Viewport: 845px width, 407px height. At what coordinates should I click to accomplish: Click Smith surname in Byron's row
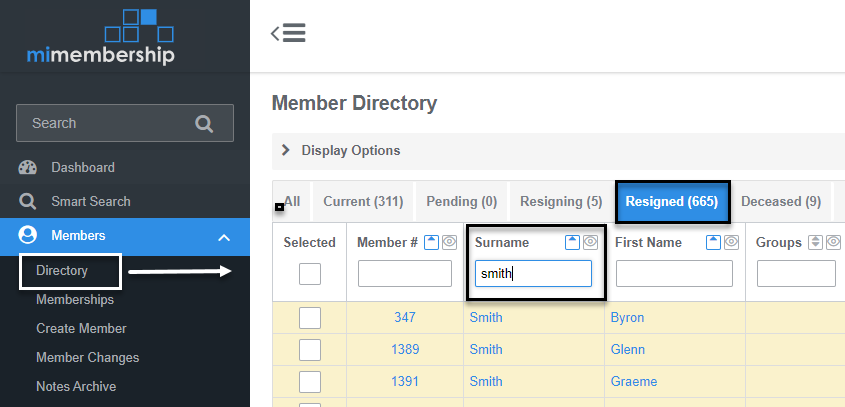486,318
